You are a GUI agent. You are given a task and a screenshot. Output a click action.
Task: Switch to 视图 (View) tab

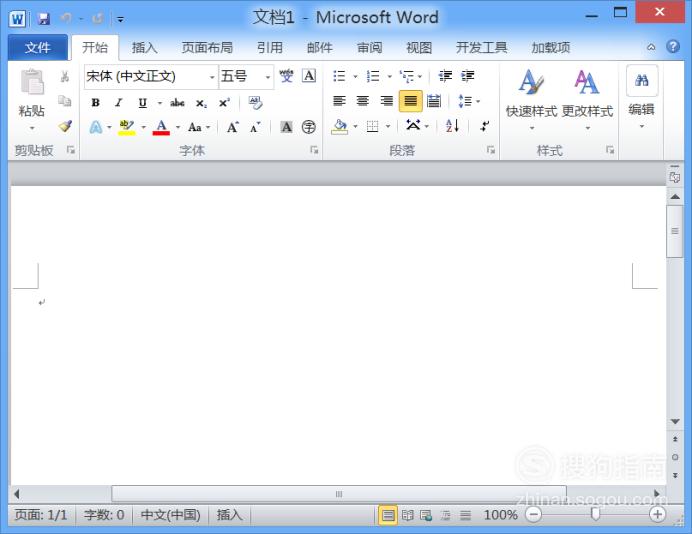pos(419,47)
